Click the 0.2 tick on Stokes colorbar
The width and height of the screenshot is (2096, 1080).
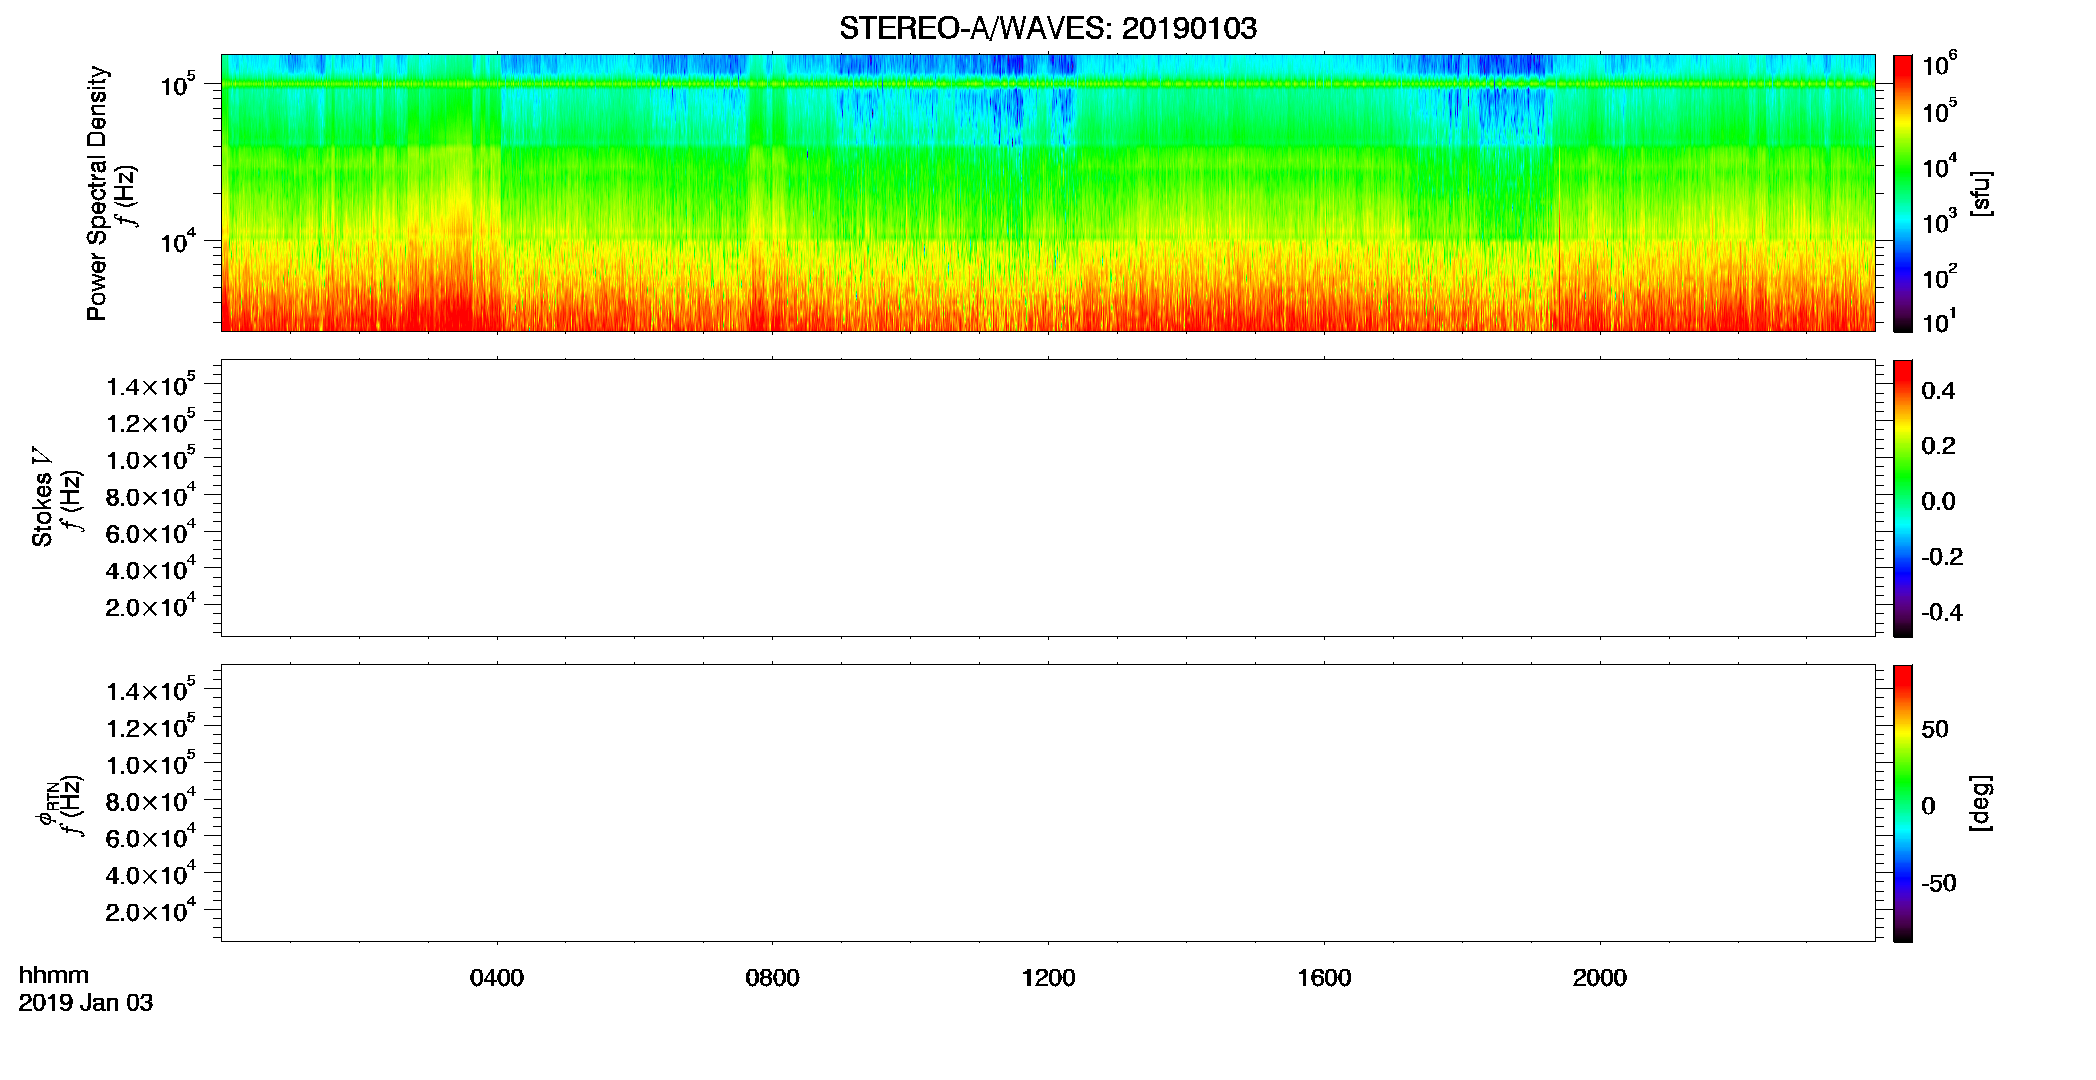coord(1938,446)
